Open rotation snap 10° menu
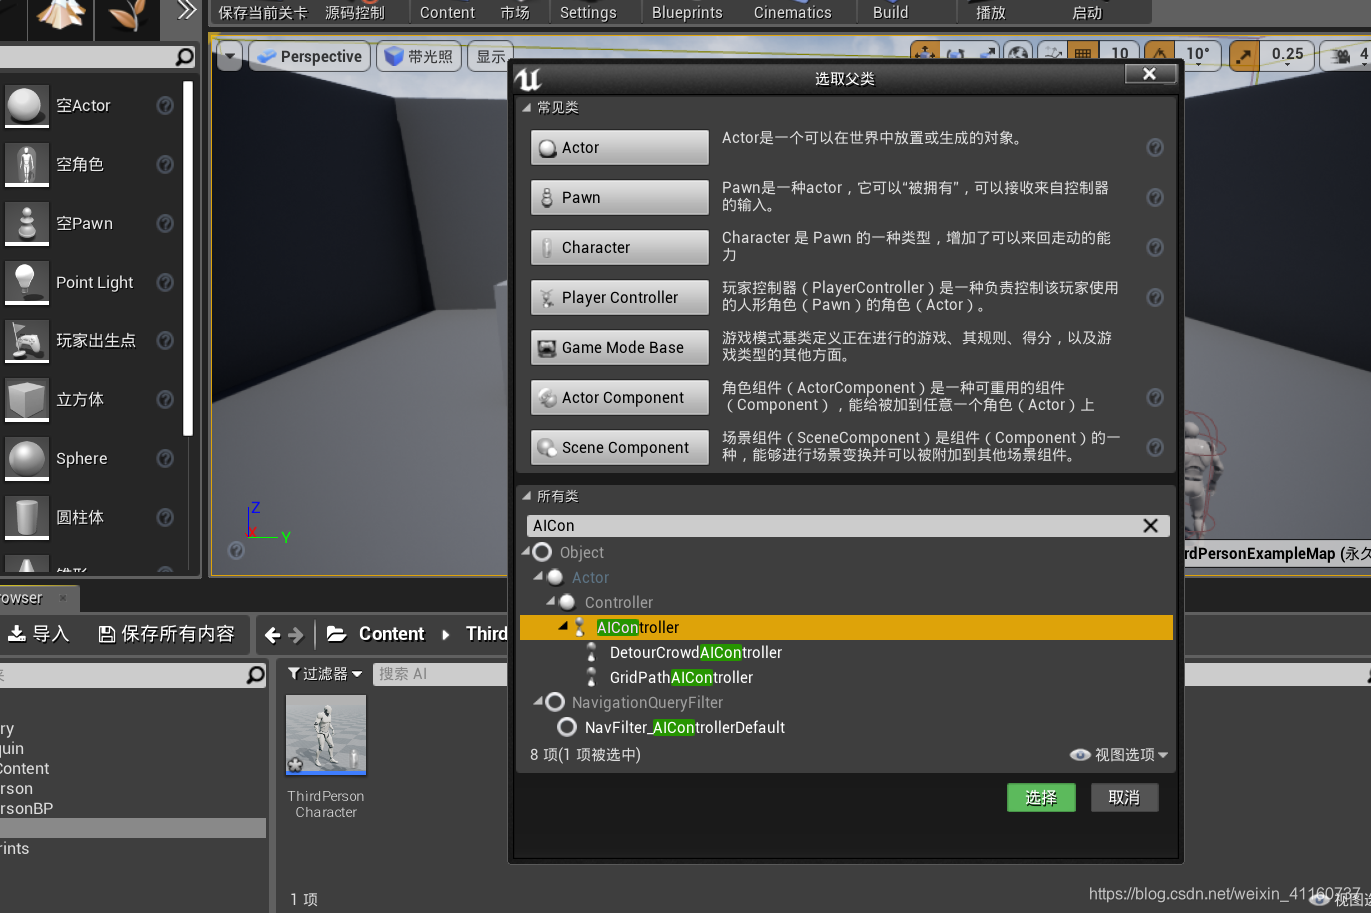The image size is (1371, 913). (1198, 55)
